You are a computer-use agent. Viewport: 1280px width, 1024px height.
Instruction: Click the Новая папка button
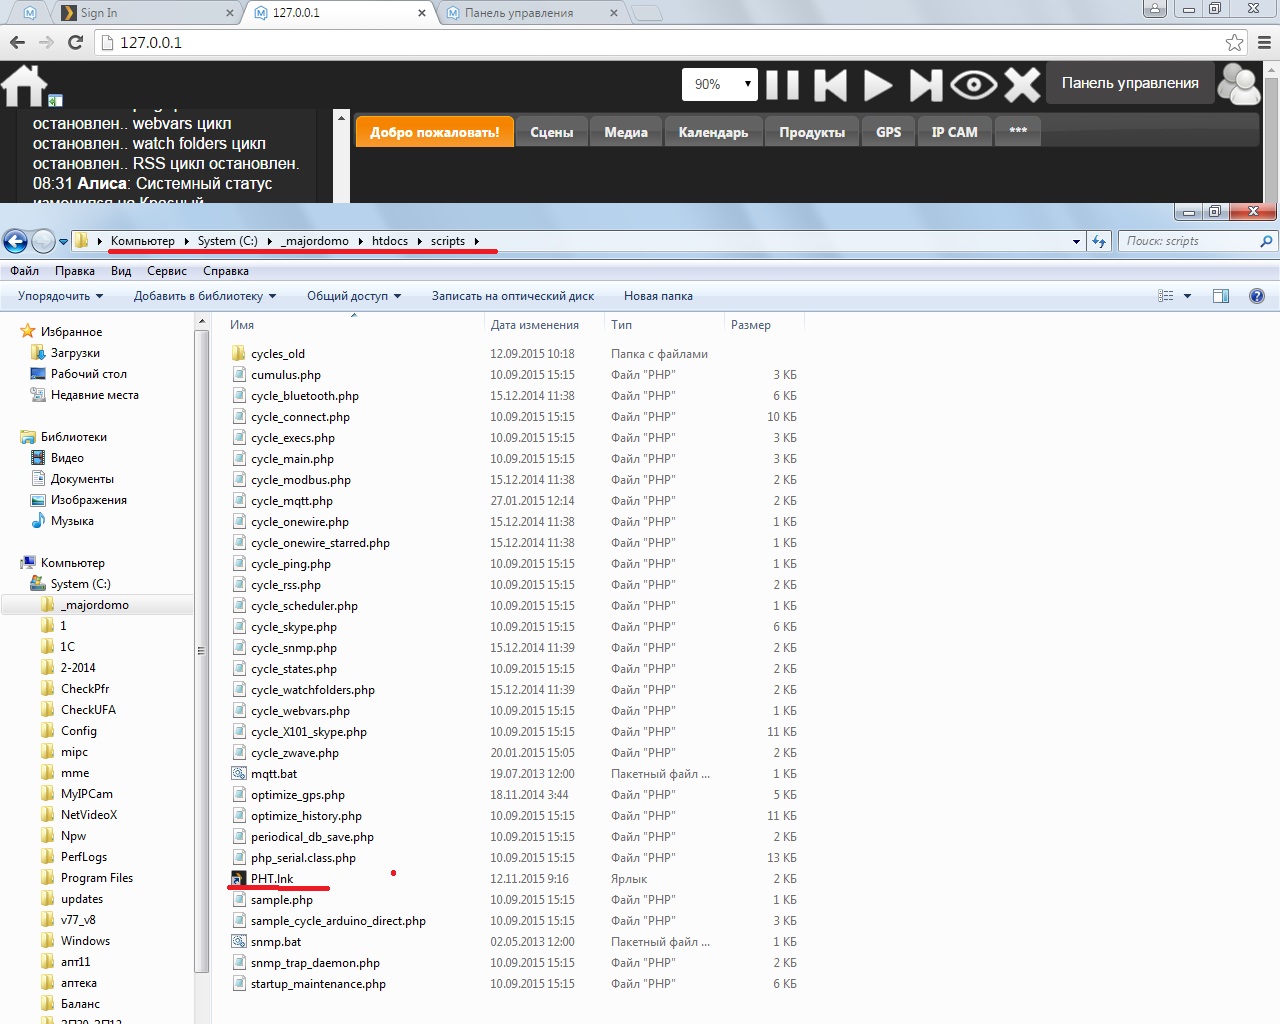point(657,295)
